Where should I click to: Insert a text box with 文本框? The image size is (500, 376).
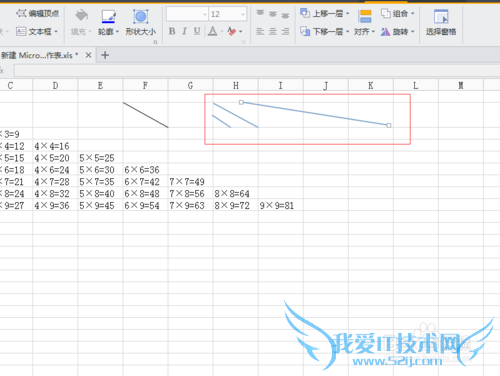[x=34, y=32]
